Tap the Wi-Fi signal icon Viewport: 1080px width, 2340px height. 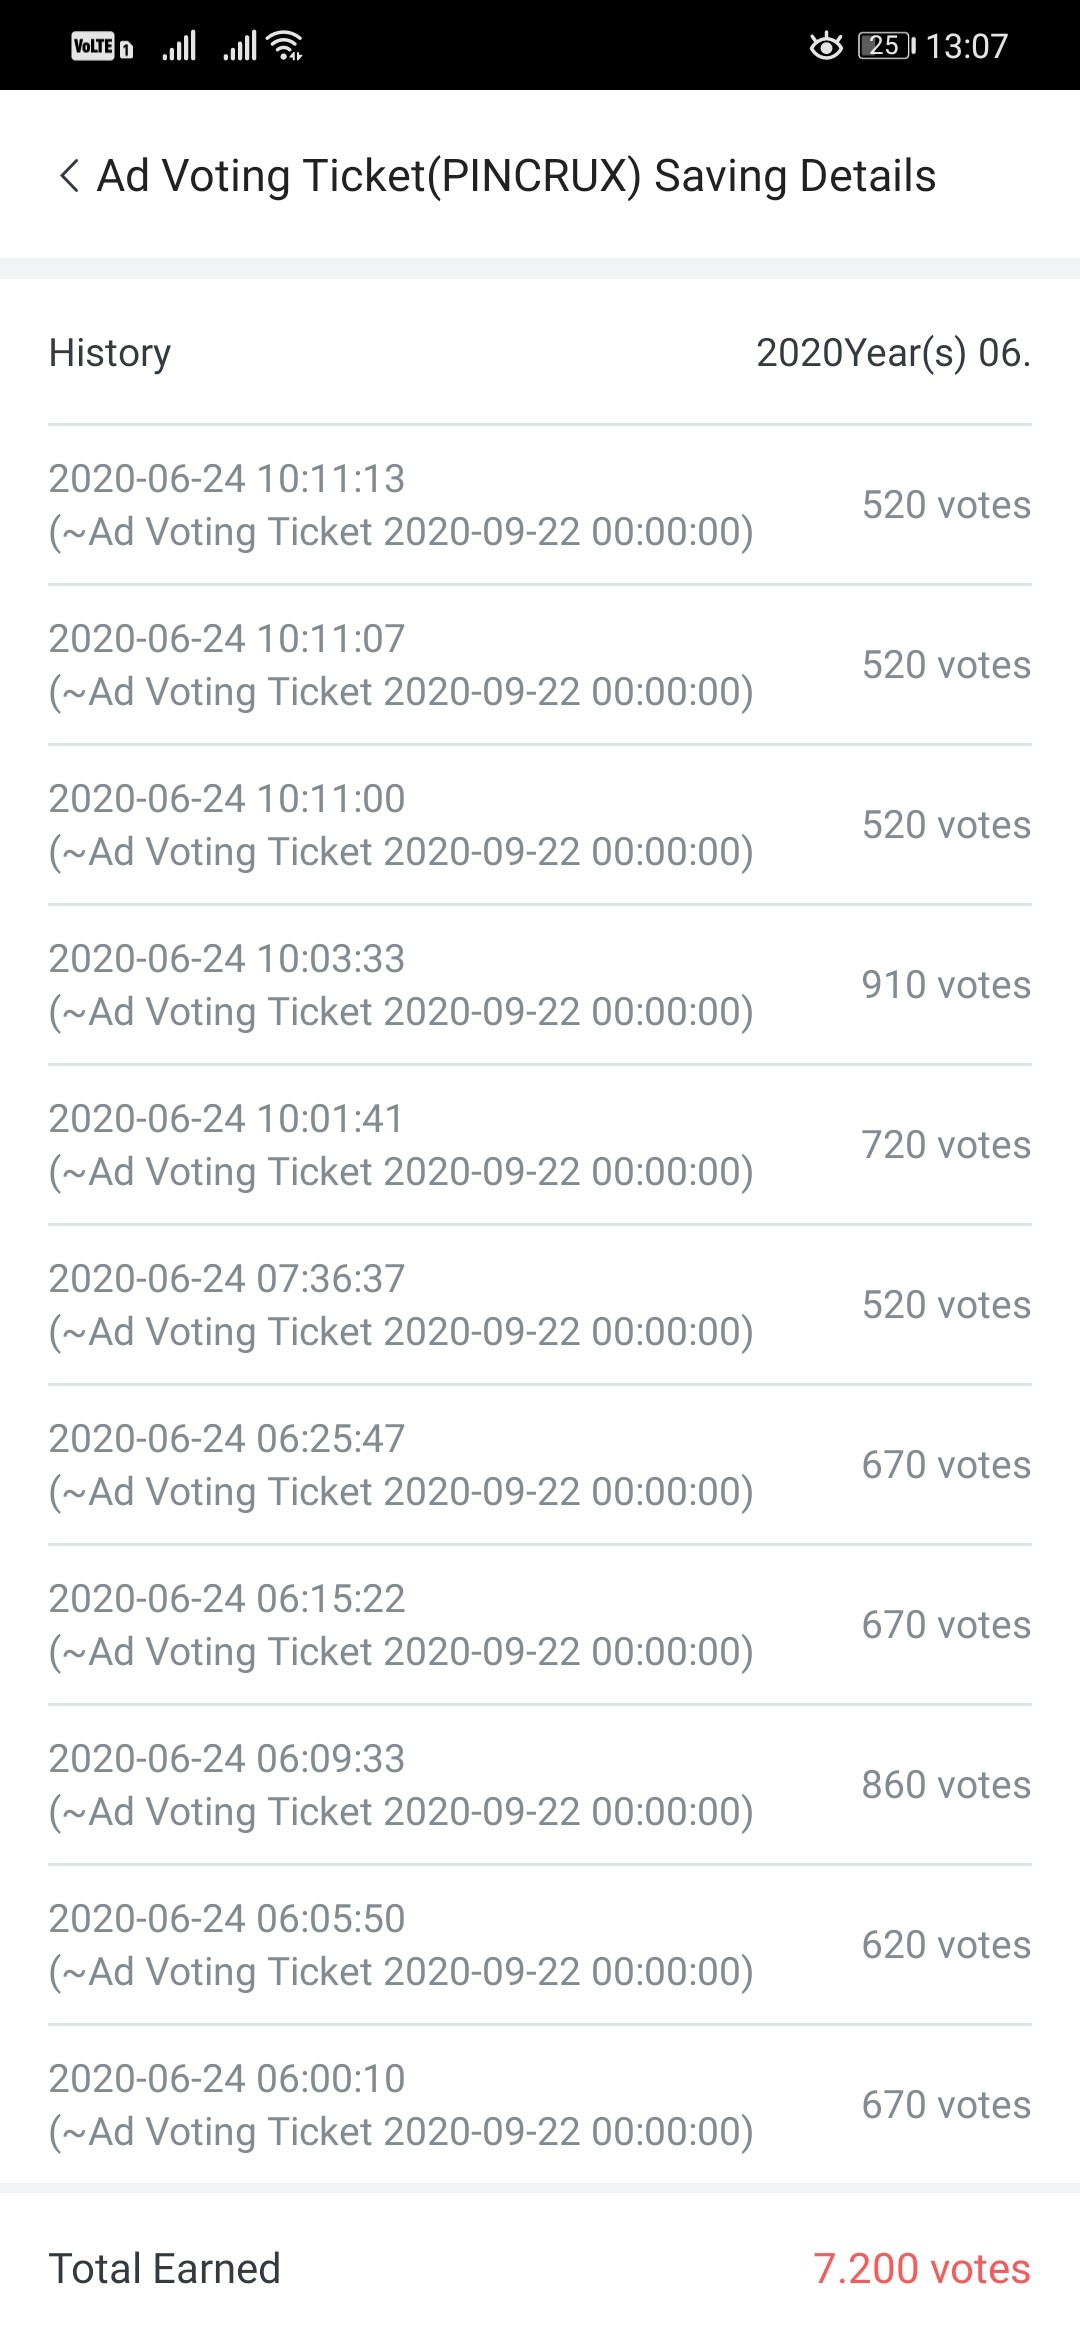[x=286, y=46]
